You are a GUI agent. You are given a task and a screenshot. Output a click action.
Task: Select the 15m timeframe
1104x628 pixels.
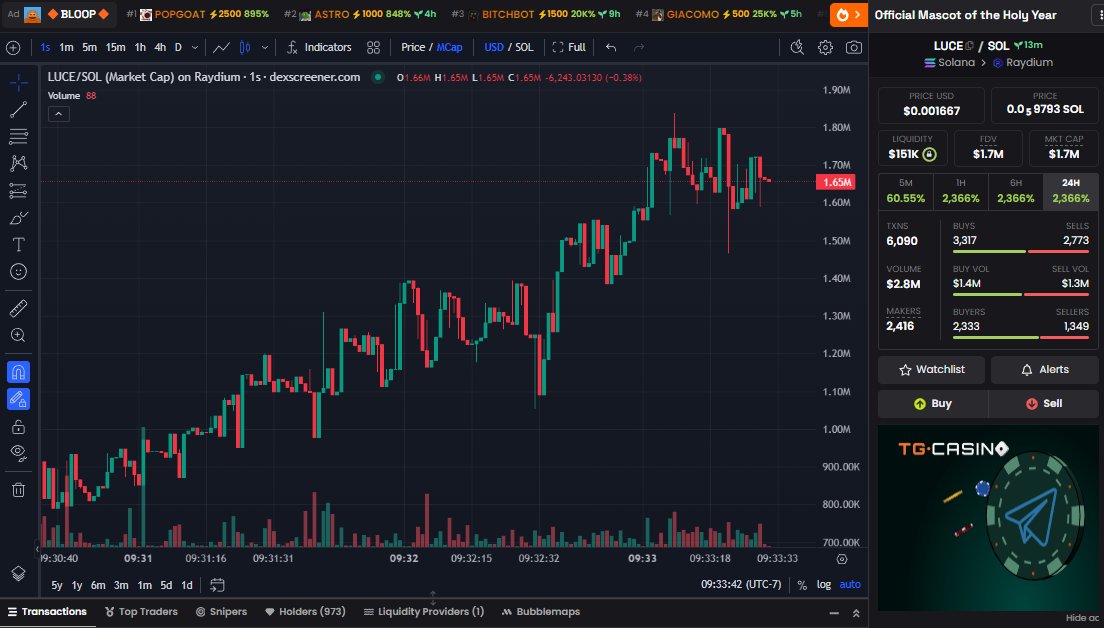[x=115, y=47]
